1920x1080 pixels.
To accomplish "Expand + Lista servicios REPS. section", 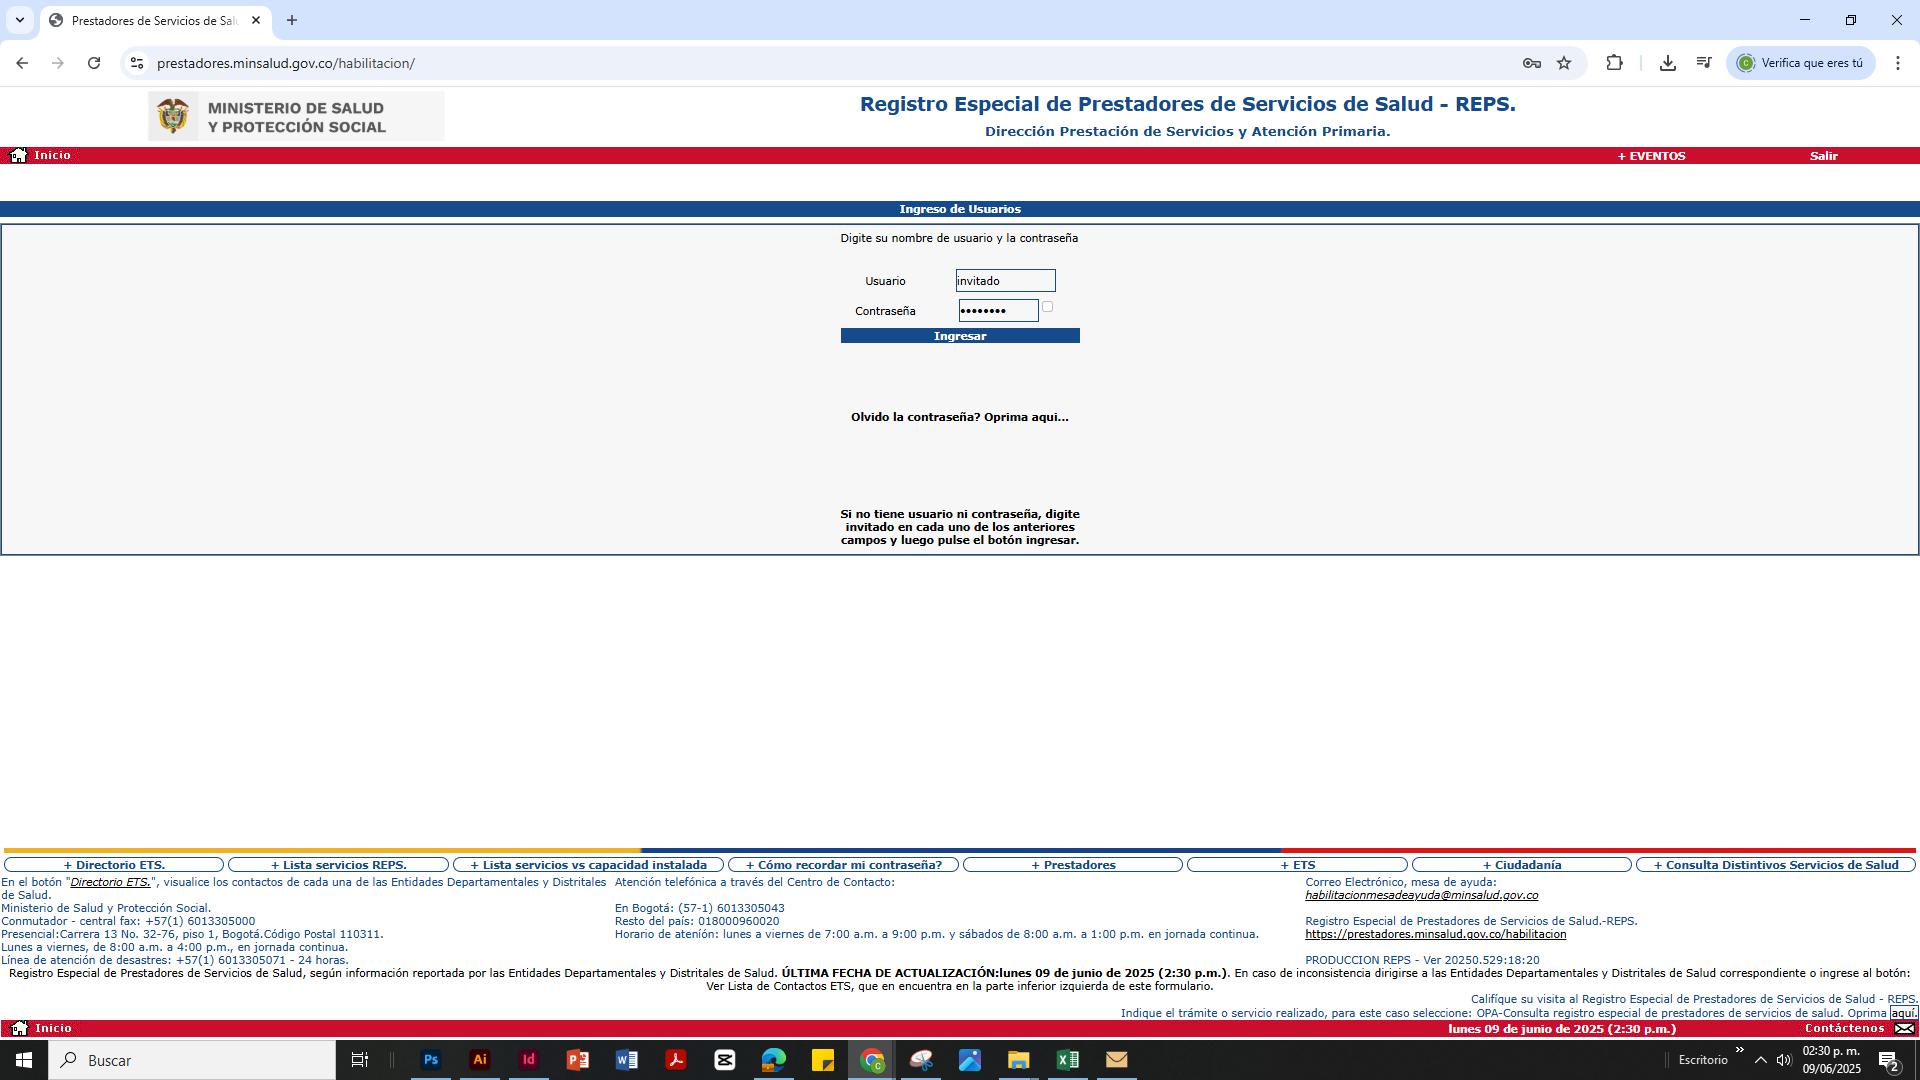I will click(338, 865).
